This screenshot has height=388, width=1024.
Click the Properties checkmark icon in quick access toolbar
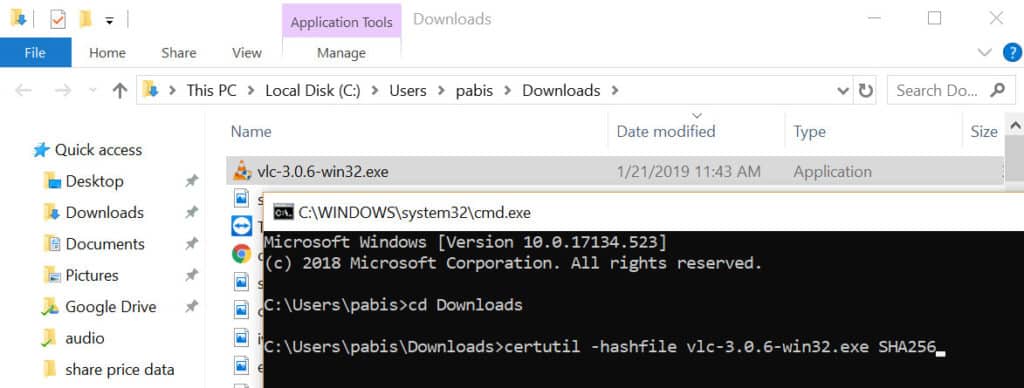(58, 20)
